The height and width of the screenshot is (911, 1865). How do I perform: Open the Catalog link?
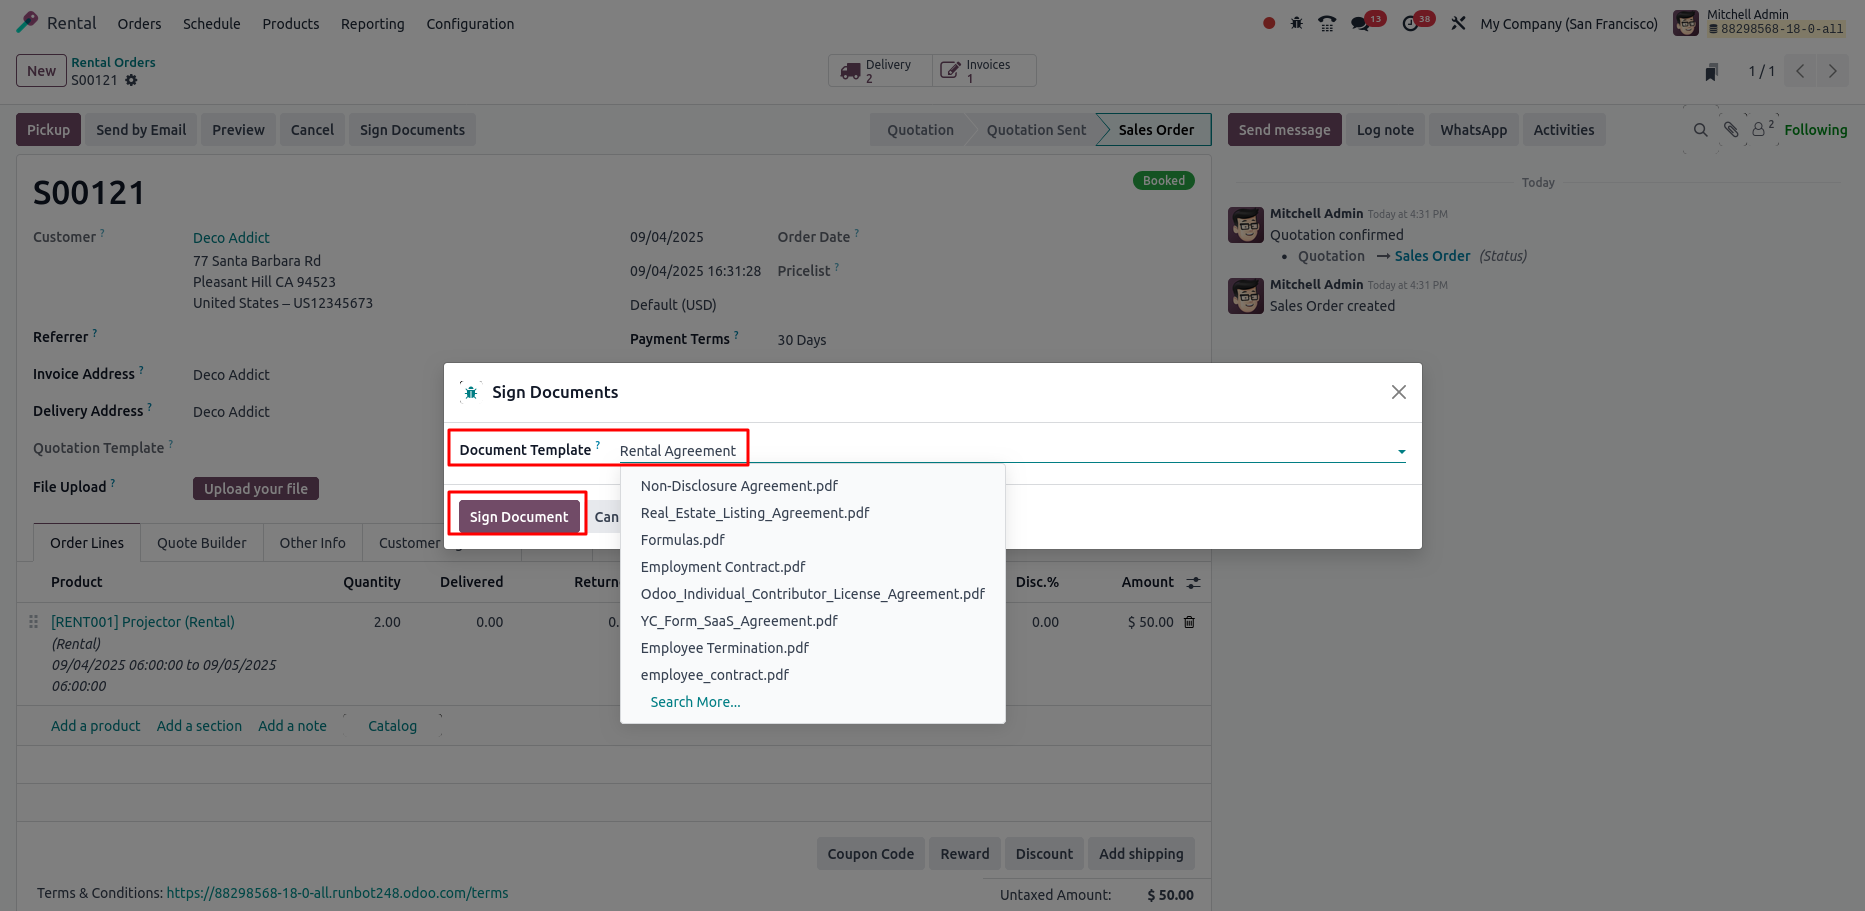[x=392, y=726]
